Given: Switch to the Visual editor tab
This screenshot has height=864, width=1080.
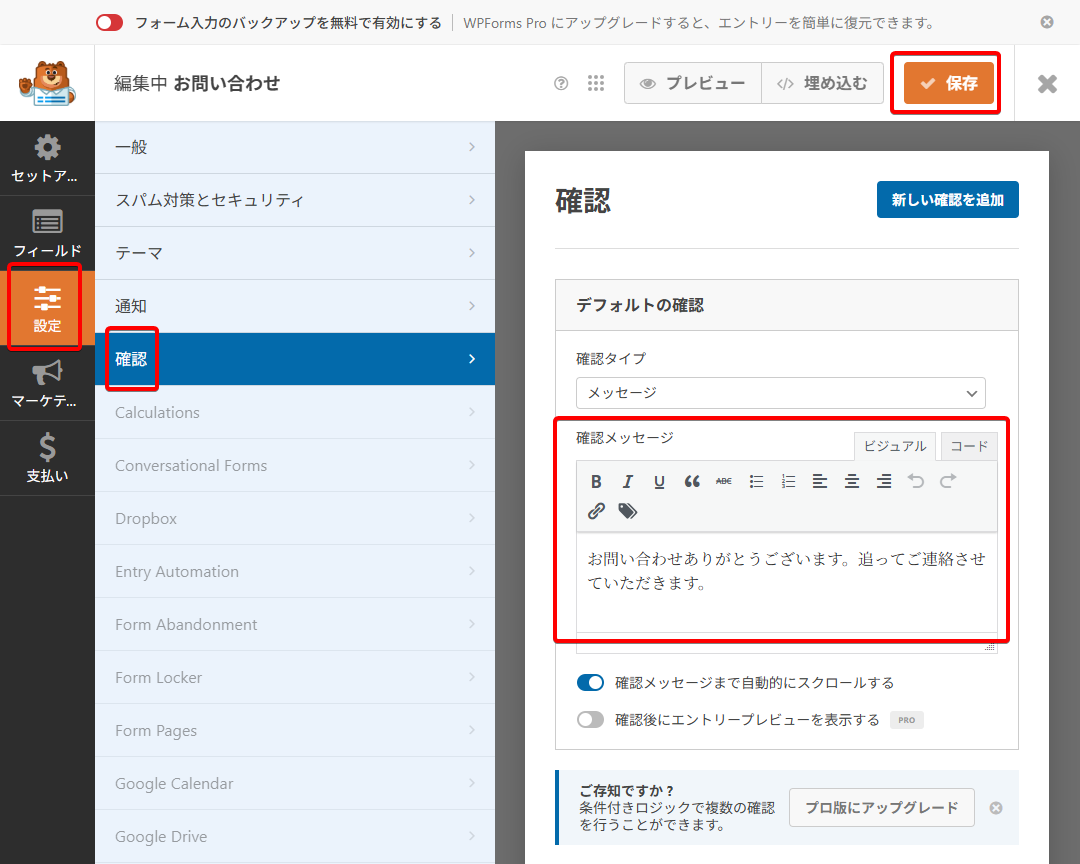Looking at the screenshot, I should 894,446.
